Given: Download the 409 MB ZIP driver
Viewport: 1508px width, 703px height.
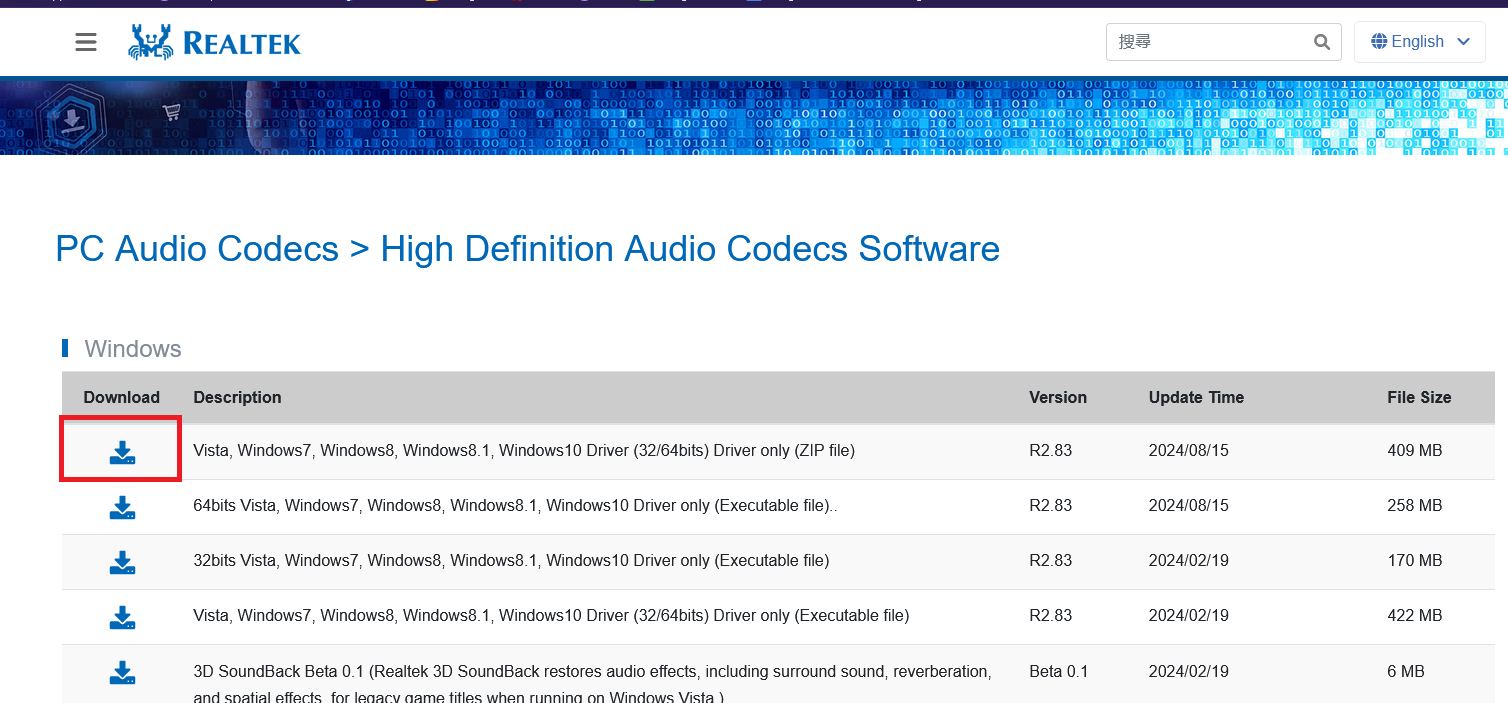Looking at the screenshot, I should point(122,452).
